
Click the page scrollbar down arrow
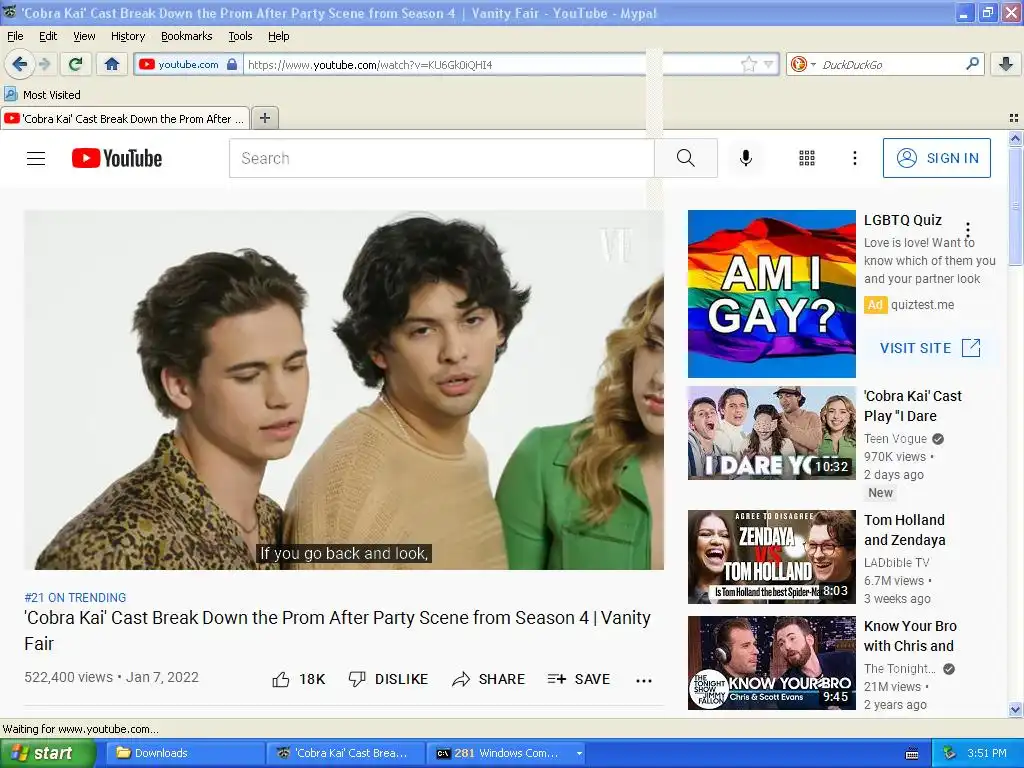pos(1015,709)
